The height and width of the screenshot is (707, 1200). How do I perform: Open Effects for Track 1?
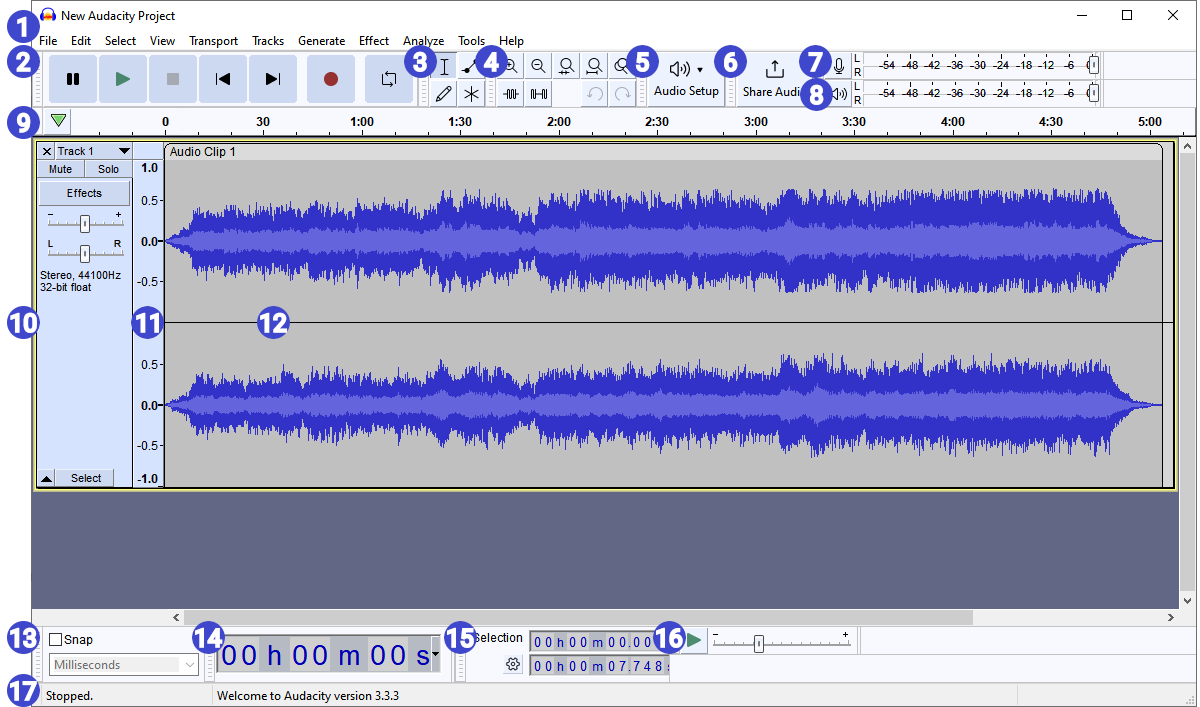tap(84, 192)
